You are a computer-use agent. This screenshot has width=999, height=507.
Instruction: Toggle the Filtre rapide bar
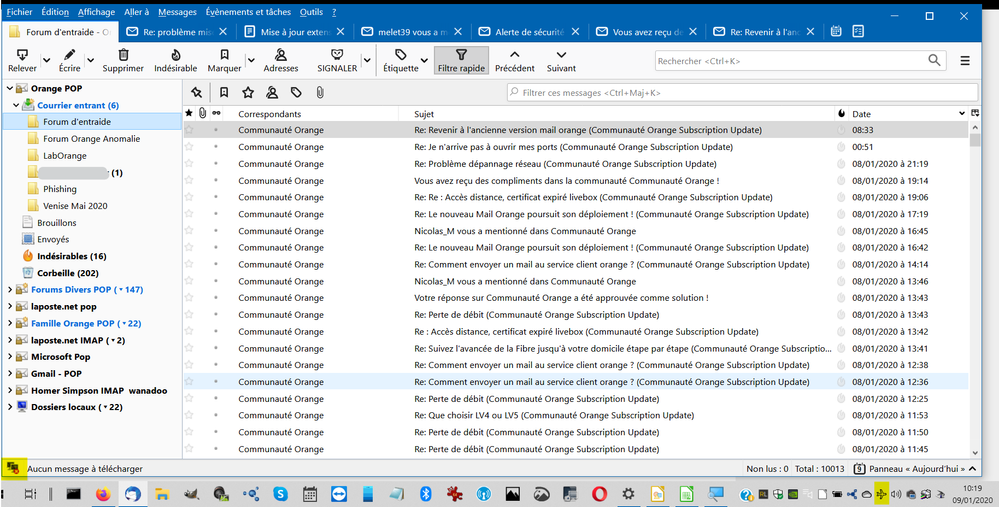461,60
